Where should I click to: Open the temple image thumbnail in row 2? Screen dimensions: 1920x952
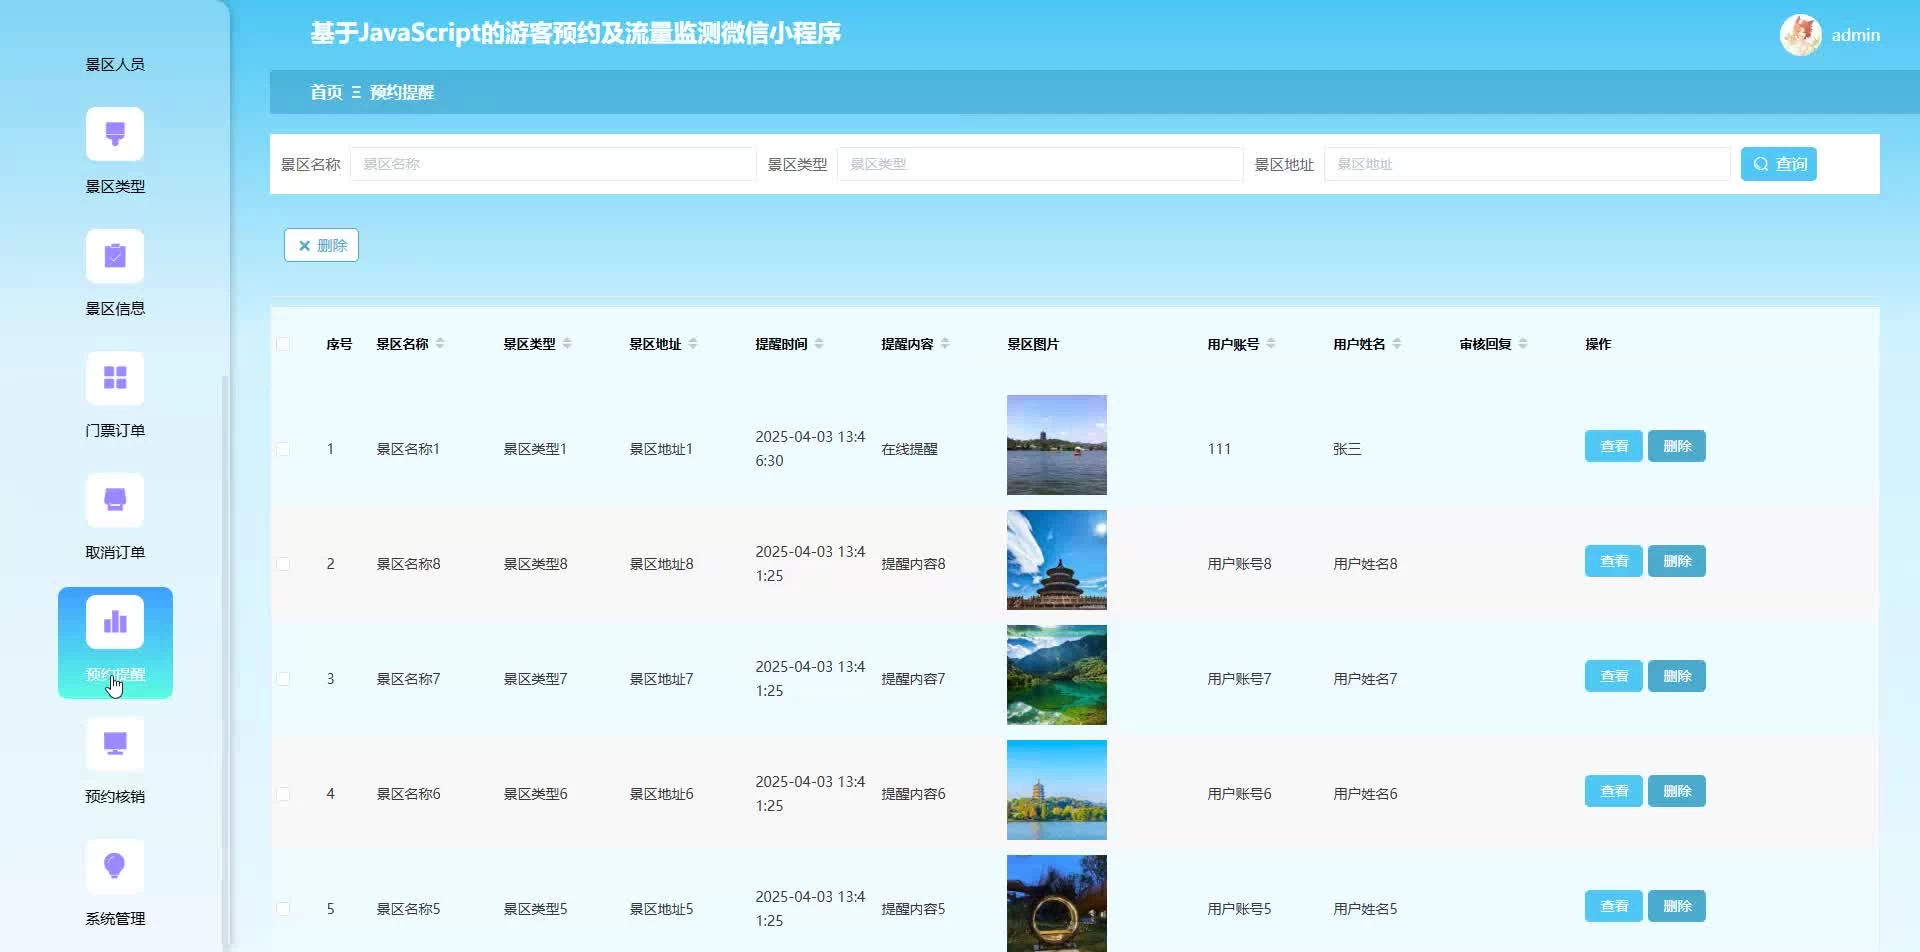(x=1056, y=560)
